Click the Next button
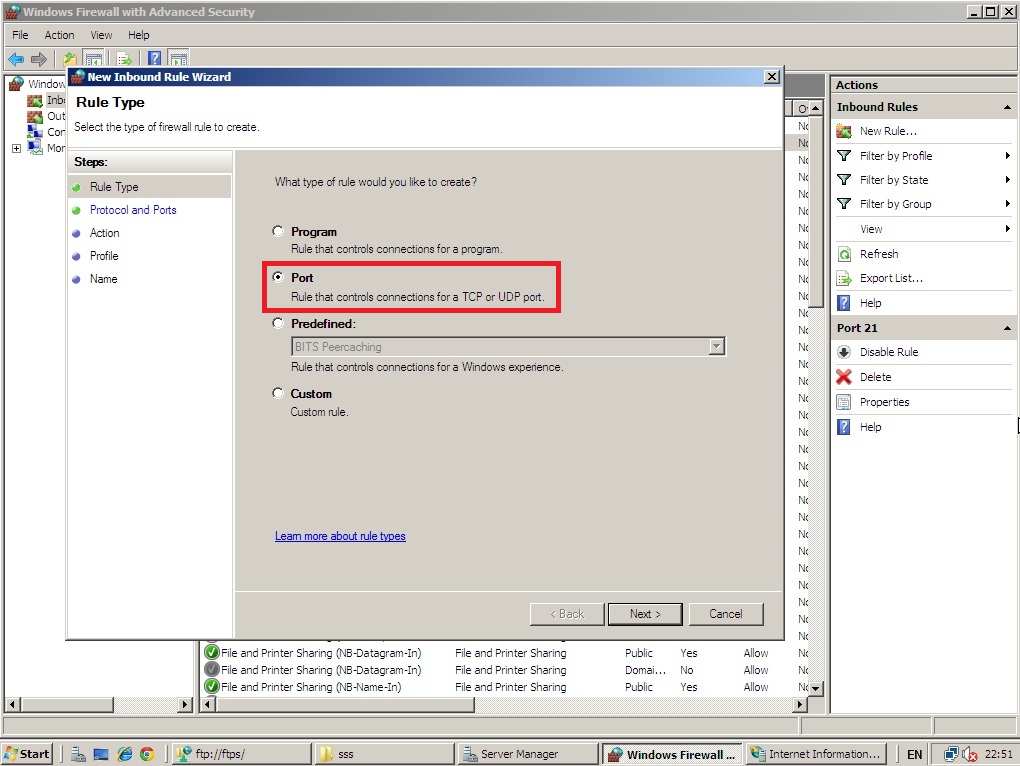This screenshot has height=766, width=1020. coord(645,614)
